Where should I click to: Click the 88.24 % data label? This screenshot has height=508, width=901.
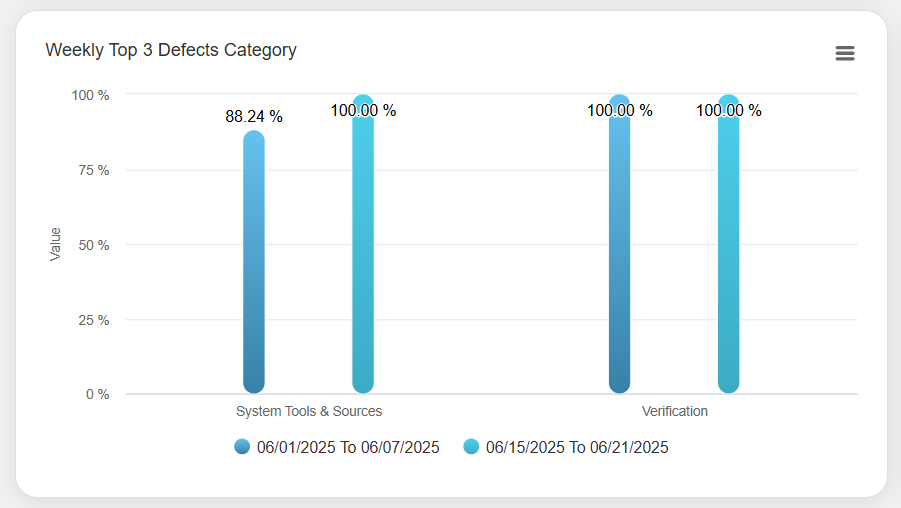254,117
